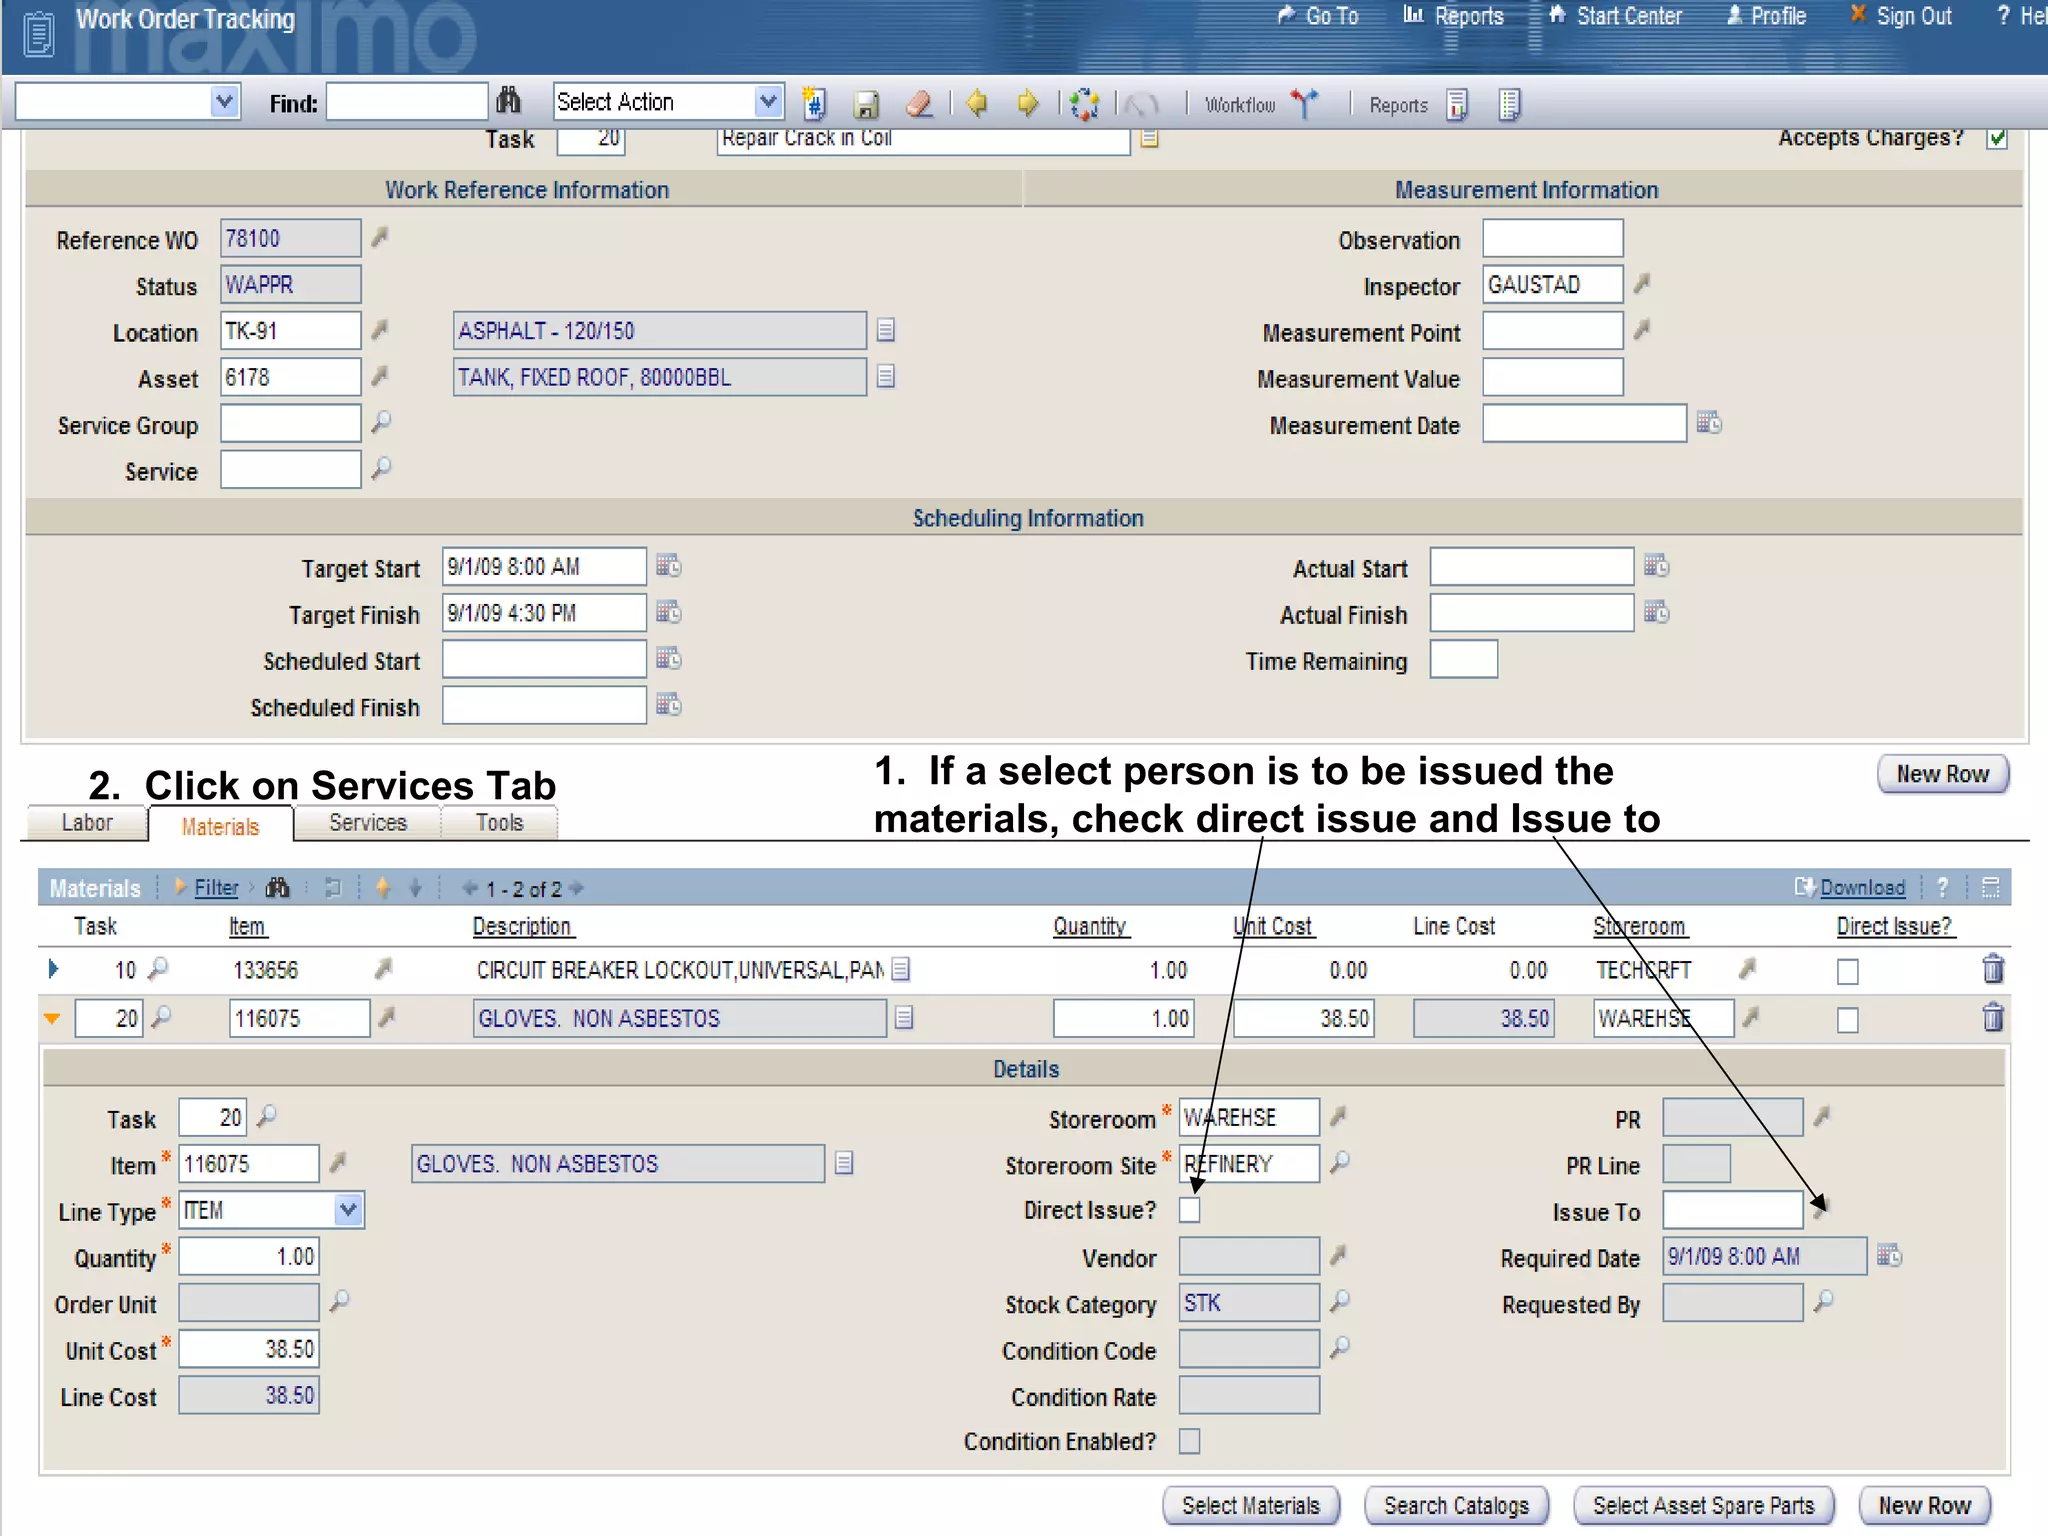The height and width of the screenshot is (1536, 2048).
Task: Click the Workflow routing icon
Action: (1304, 103)
